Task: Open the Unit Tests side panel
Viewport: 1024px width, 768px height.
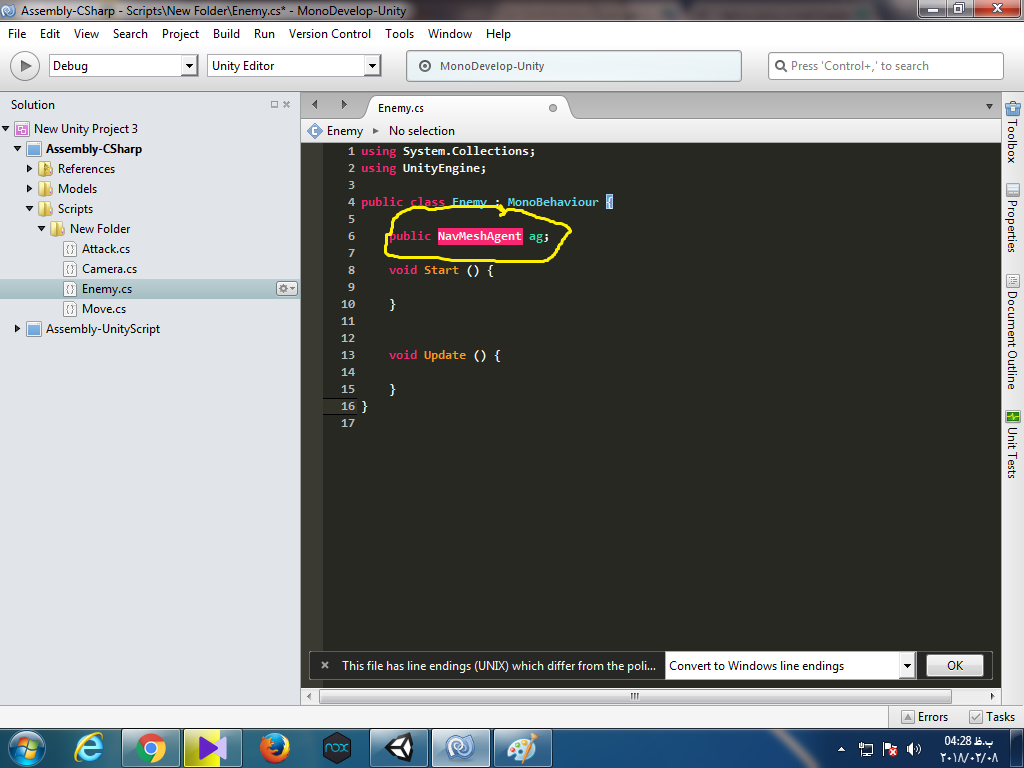Action: click(x=1012, y=444)
